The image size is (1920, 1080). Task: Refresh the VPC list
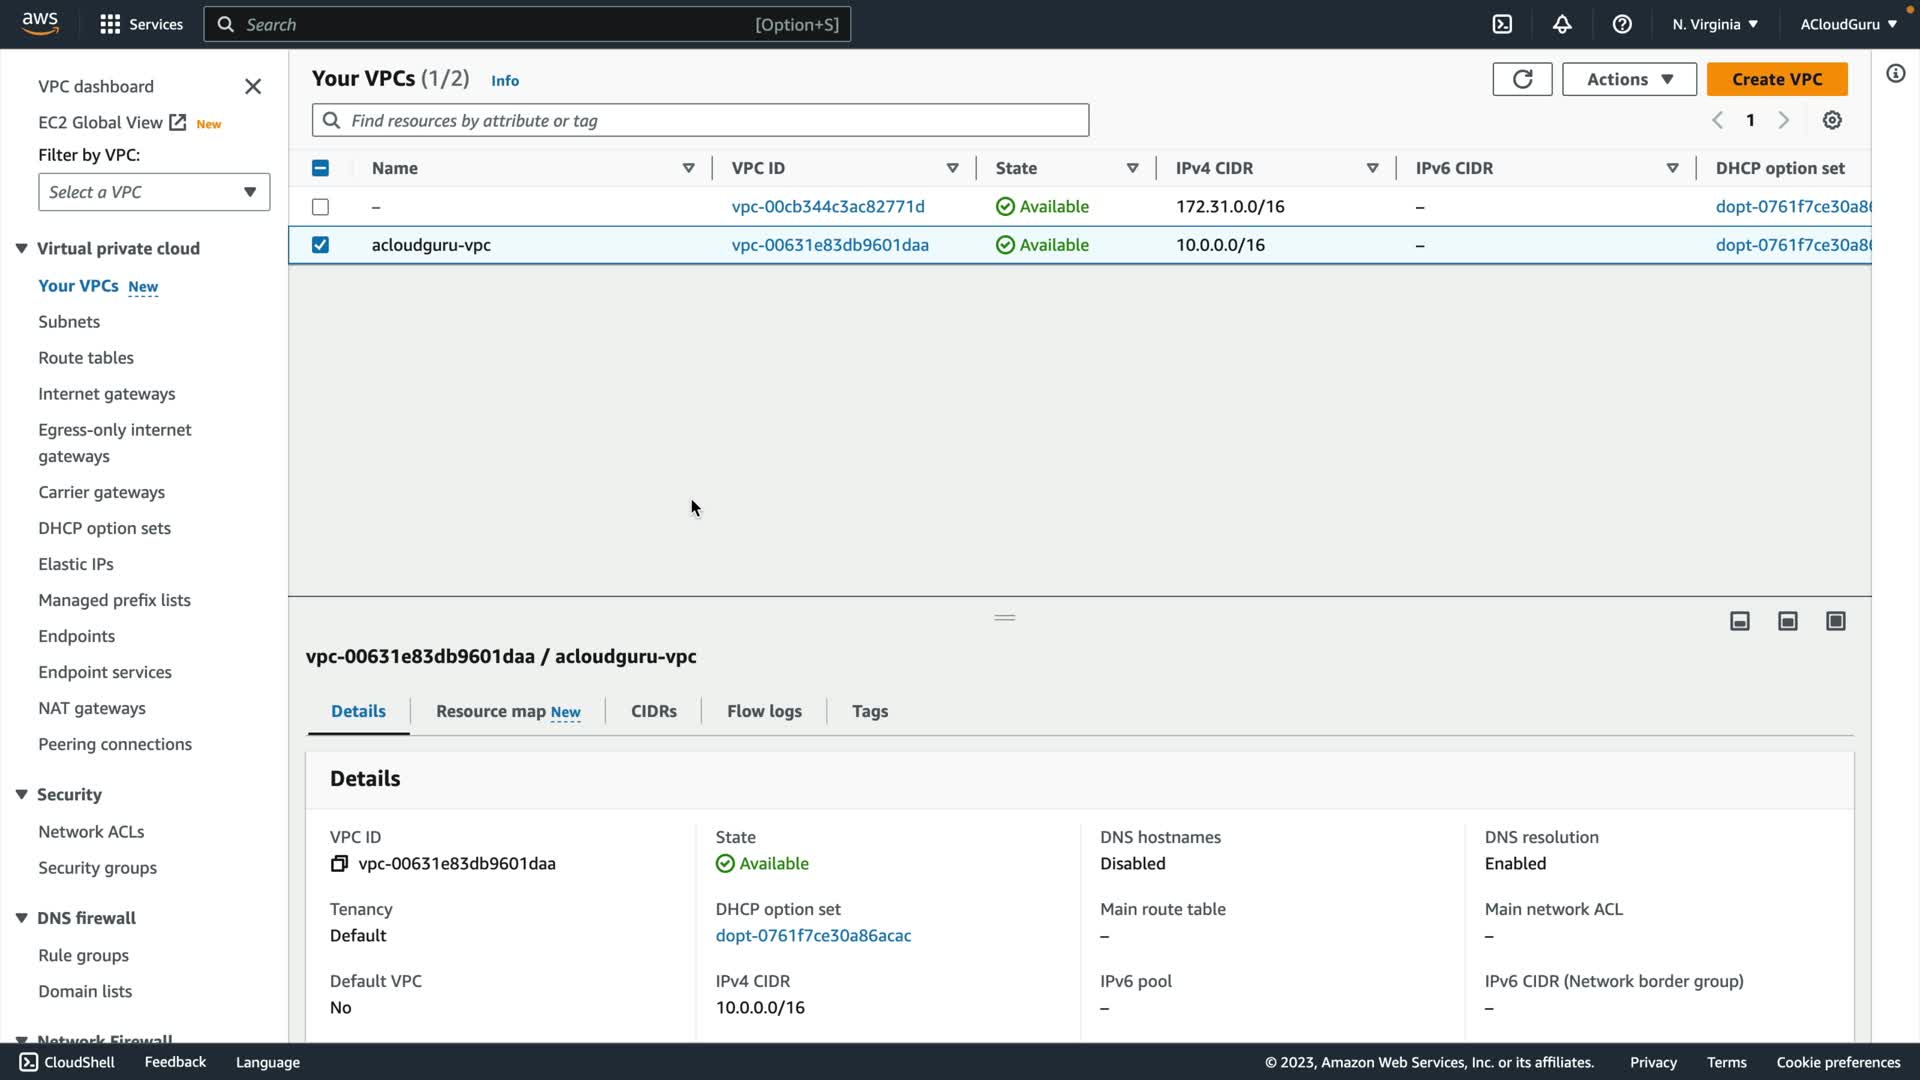click(1522, 79)
